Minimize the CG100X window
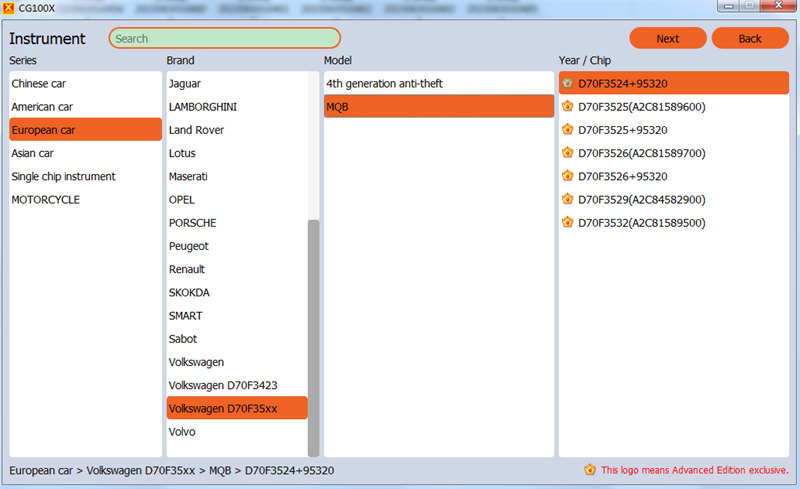The image size is (800, 489). [x=729, y=6]
